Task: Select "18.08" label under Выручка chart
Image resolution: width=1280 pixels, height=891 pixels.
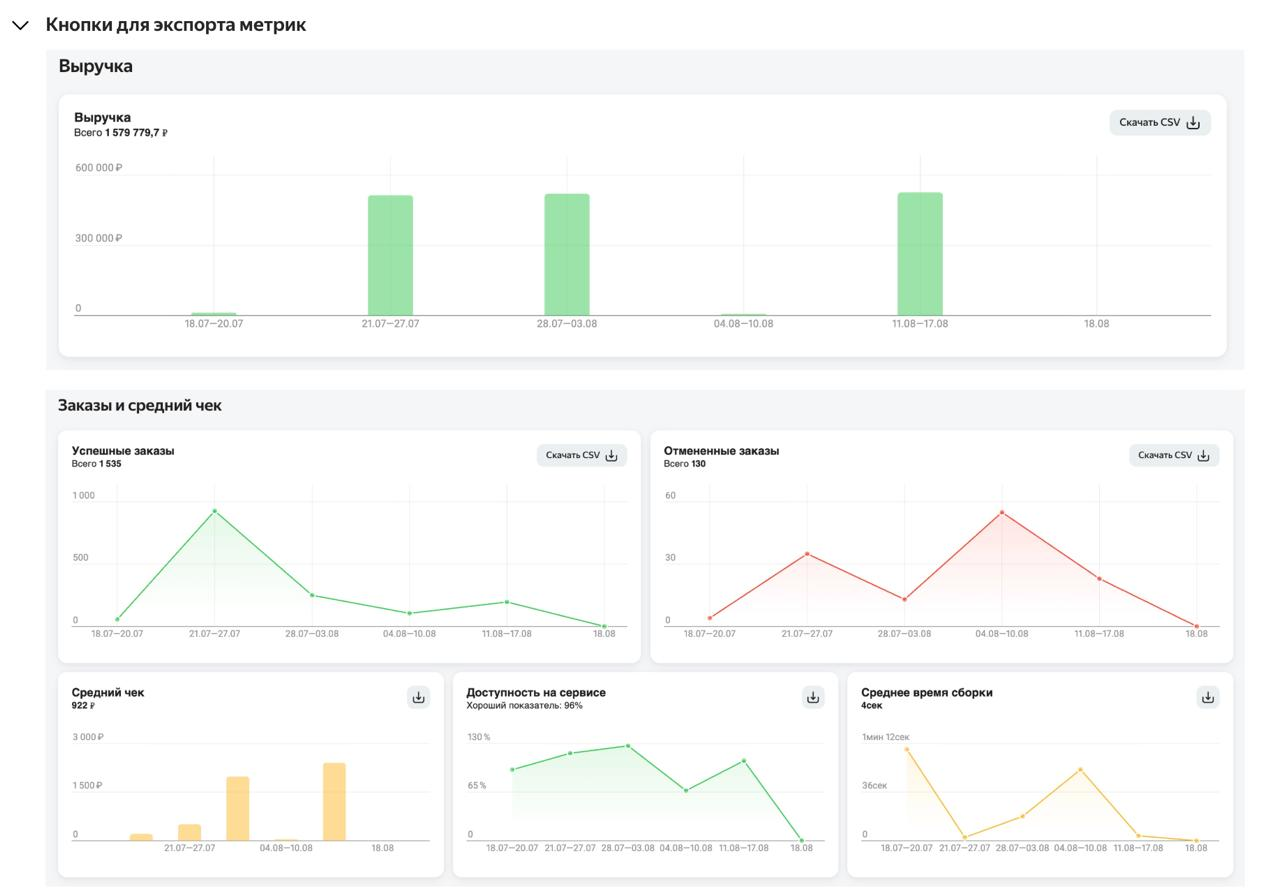Action: coord(1096,324)
